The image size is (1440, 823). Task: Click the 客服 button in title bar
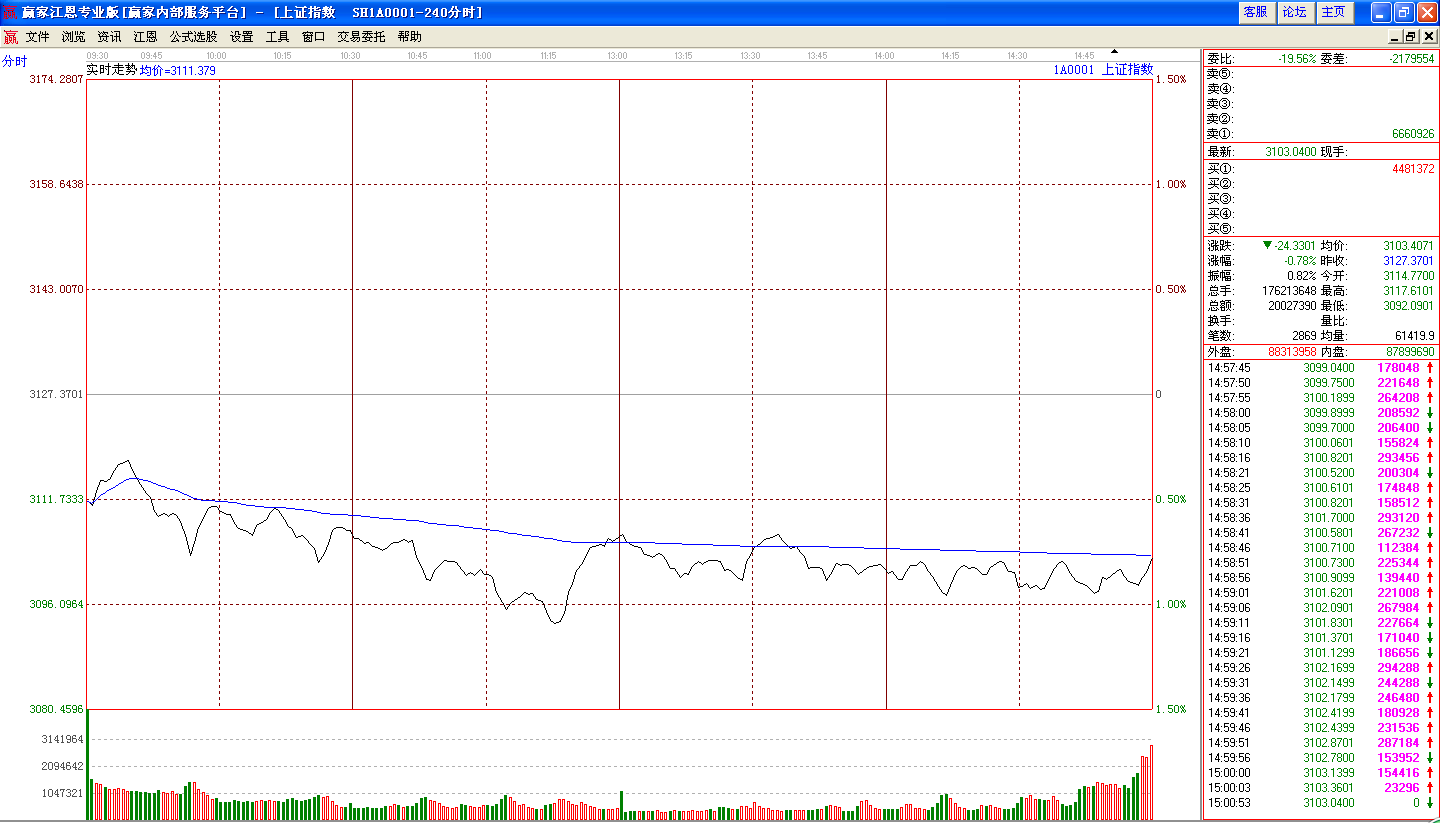(1255, 12)
